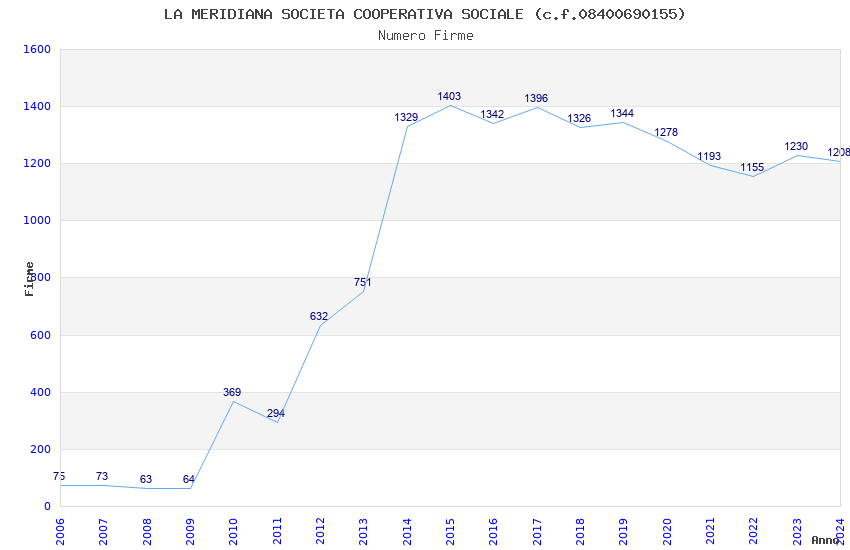Image resolution: width=850 pixels, height=550 pixels.
Task: Select the data label 1193
Action: click(x=709, y=157)
